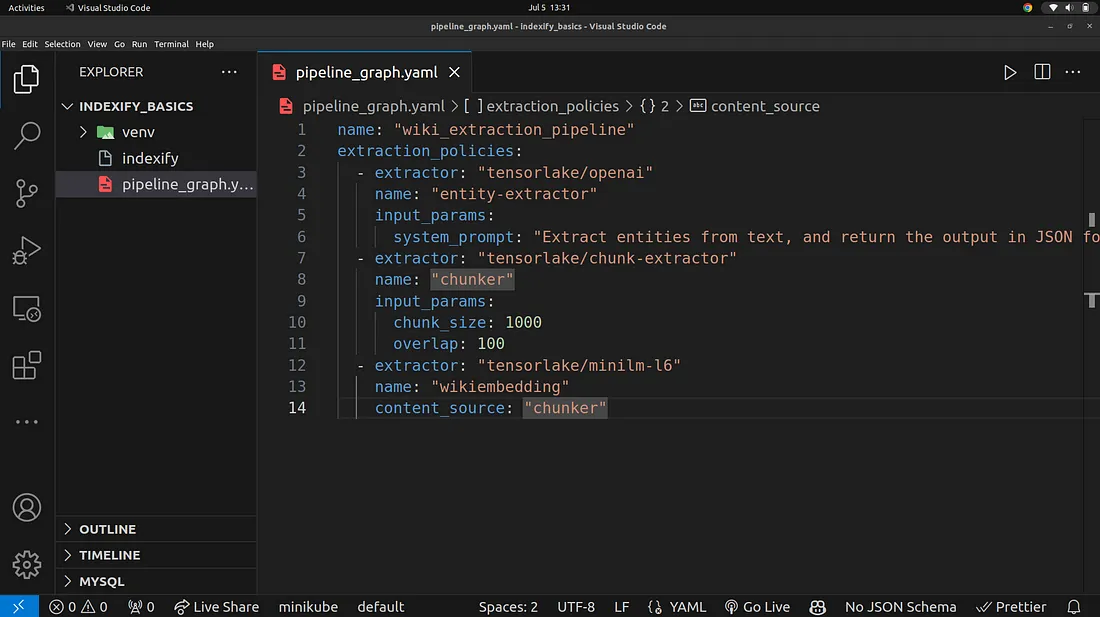Click the Copilot status icon
The height and width of the screenshot is (617, 1100).
point(817,606)
